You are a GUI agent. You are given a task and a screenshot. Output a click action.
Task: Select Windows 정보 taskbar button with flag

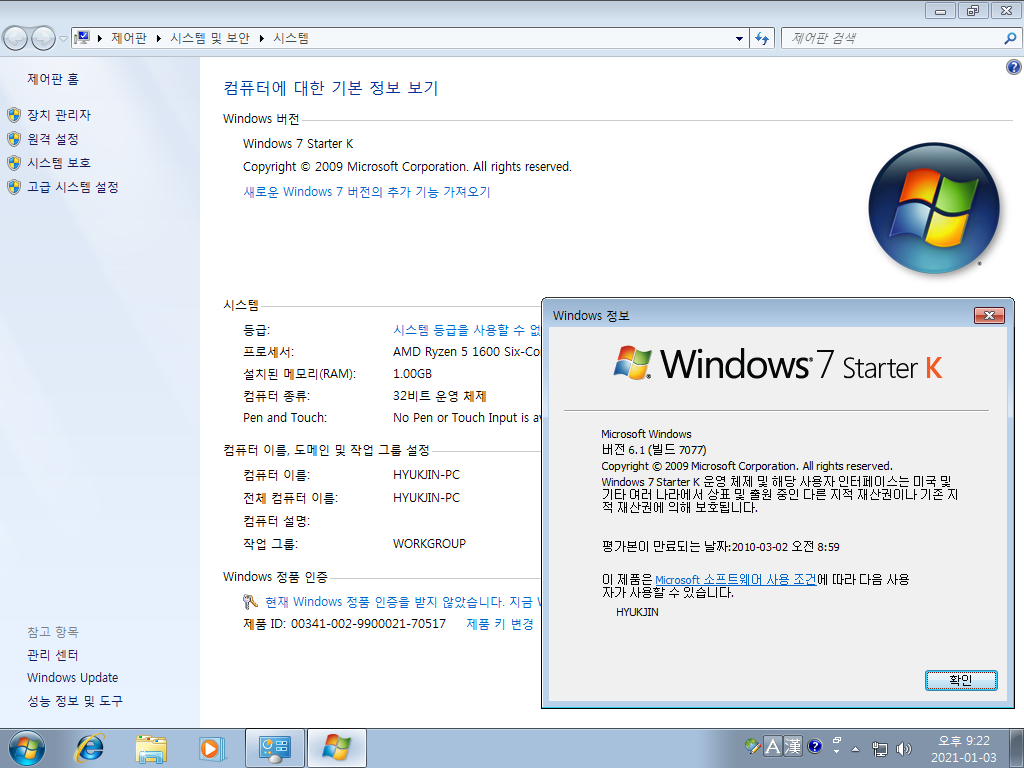point(336,748)
